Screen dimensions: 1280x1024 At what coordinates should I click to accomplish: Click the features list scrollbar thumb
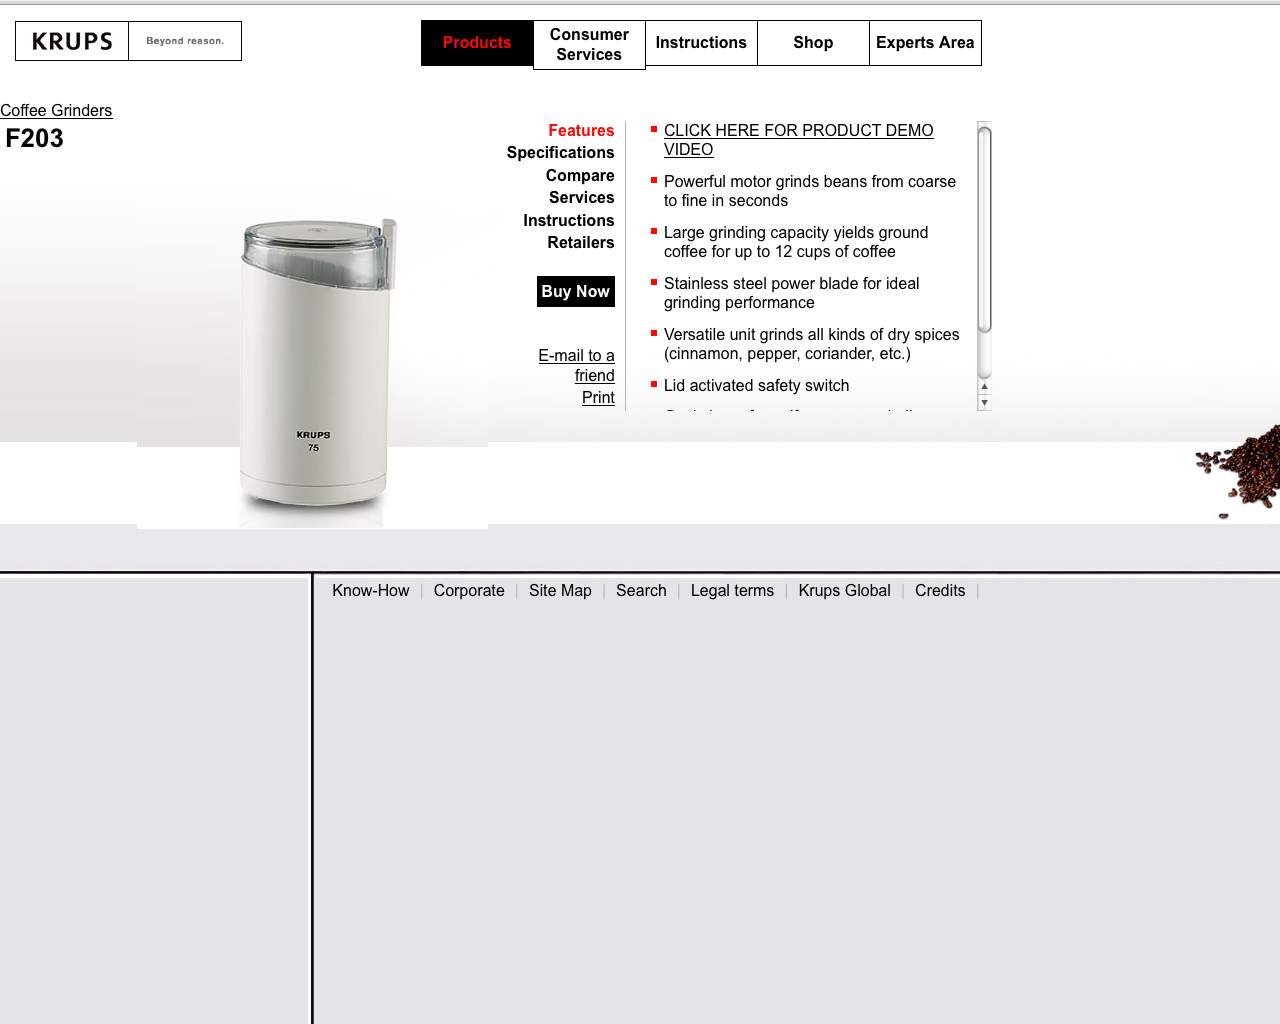coord(985,229)
